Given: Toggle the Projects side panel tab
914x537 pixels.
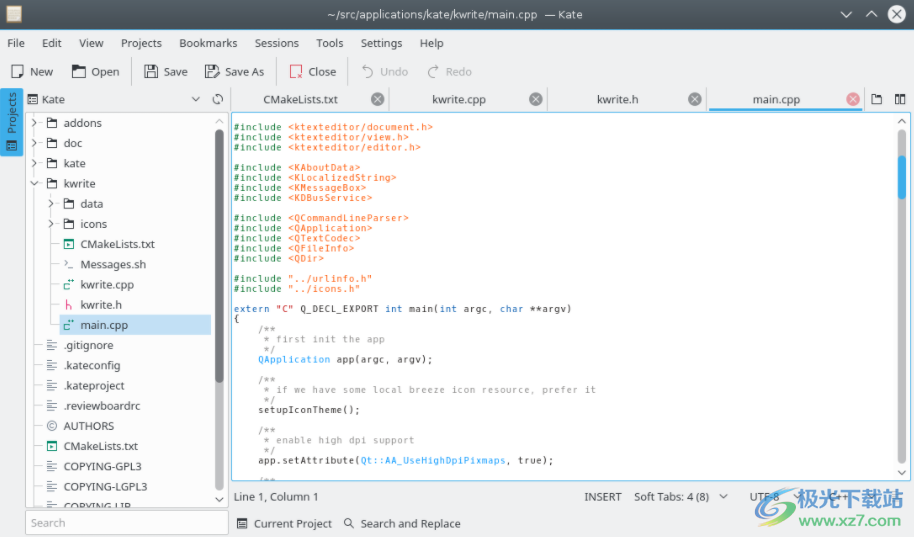Looking at the screenshot, I should coord(12,122).
